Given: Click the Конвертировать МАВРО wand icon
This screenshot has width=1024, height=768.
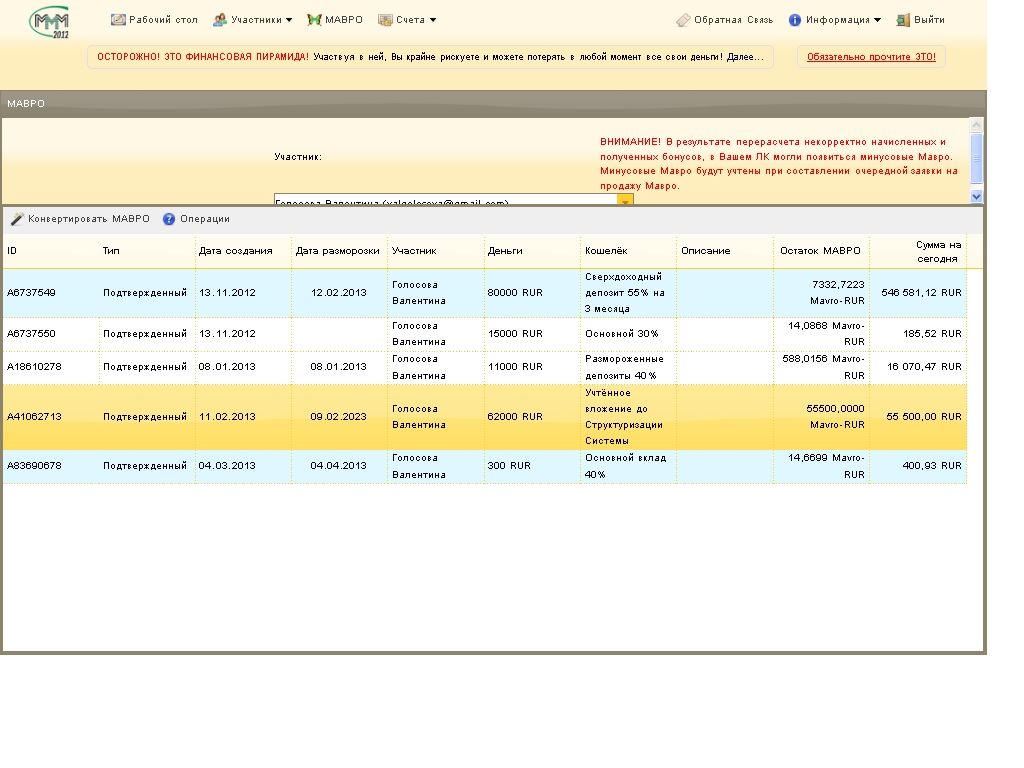Looking at the screenshot, I should click(x=17, y=219).
